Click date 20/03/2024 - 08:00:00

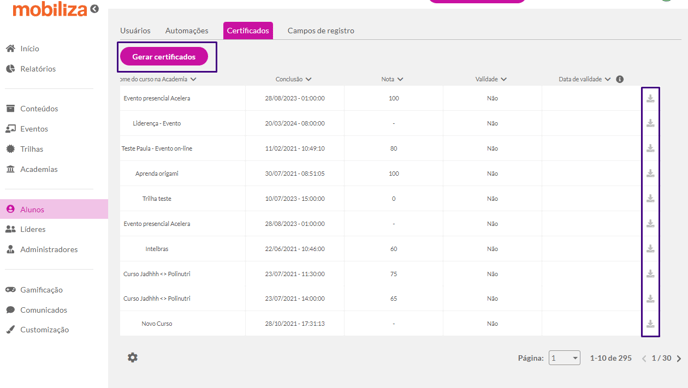[x=295, y=124]
